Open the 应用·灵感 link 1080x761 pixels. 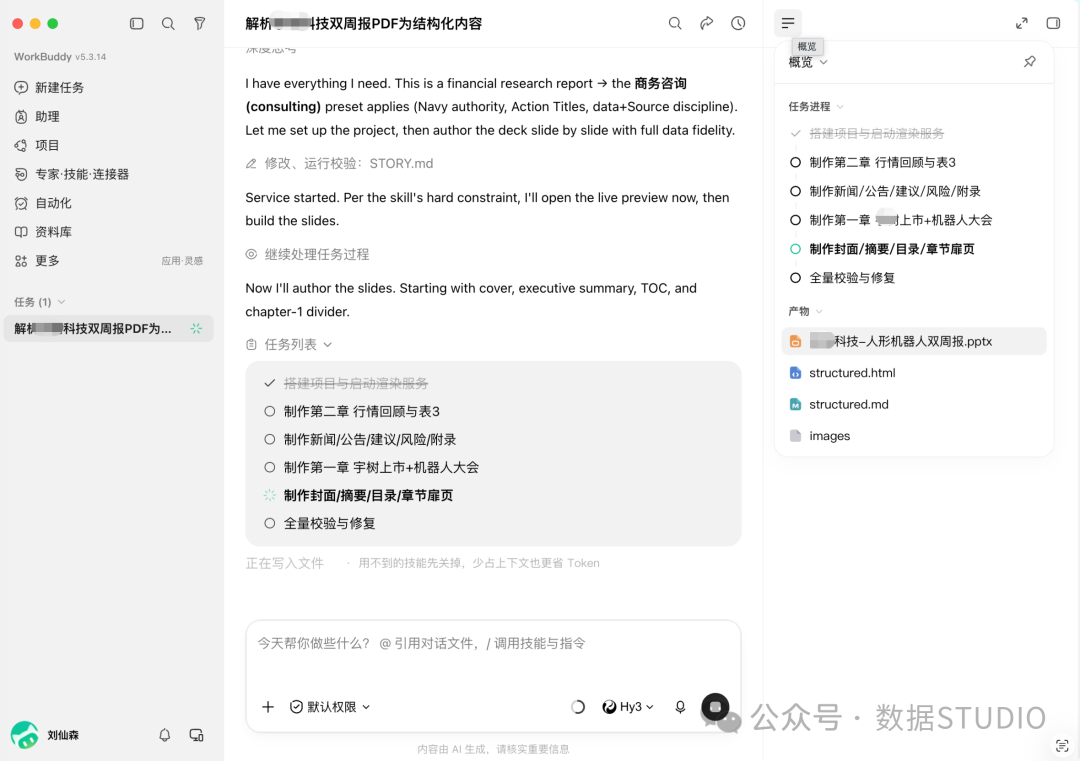tap(182, 261)
